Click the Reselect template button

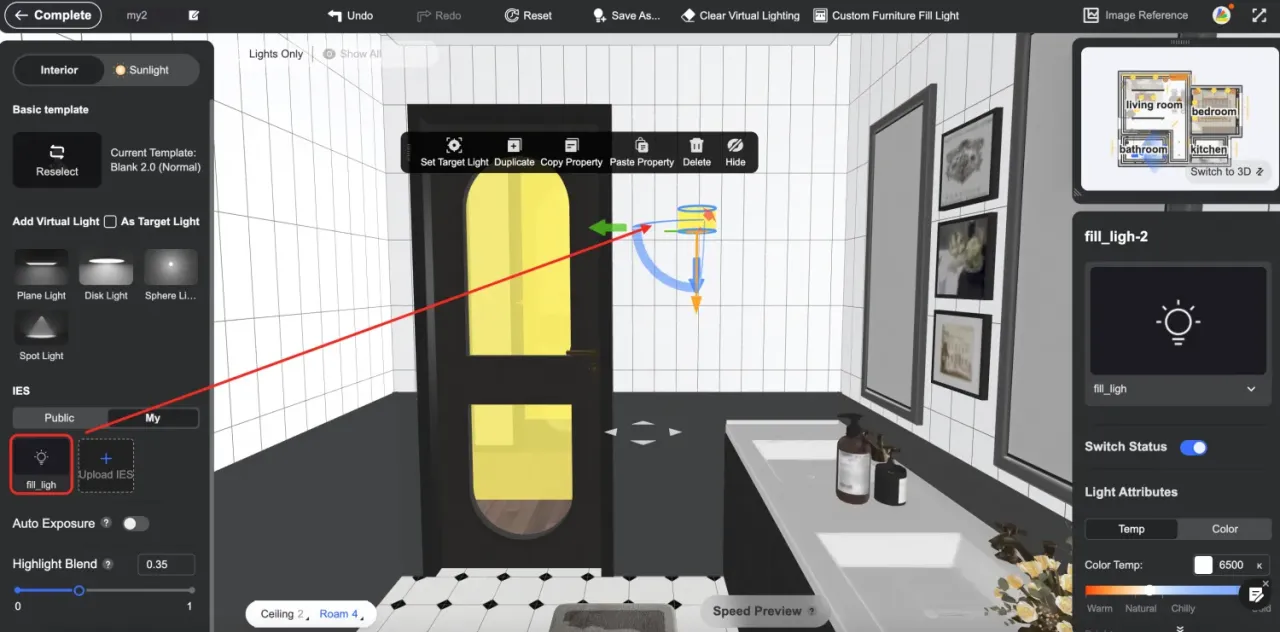(57, 160)
